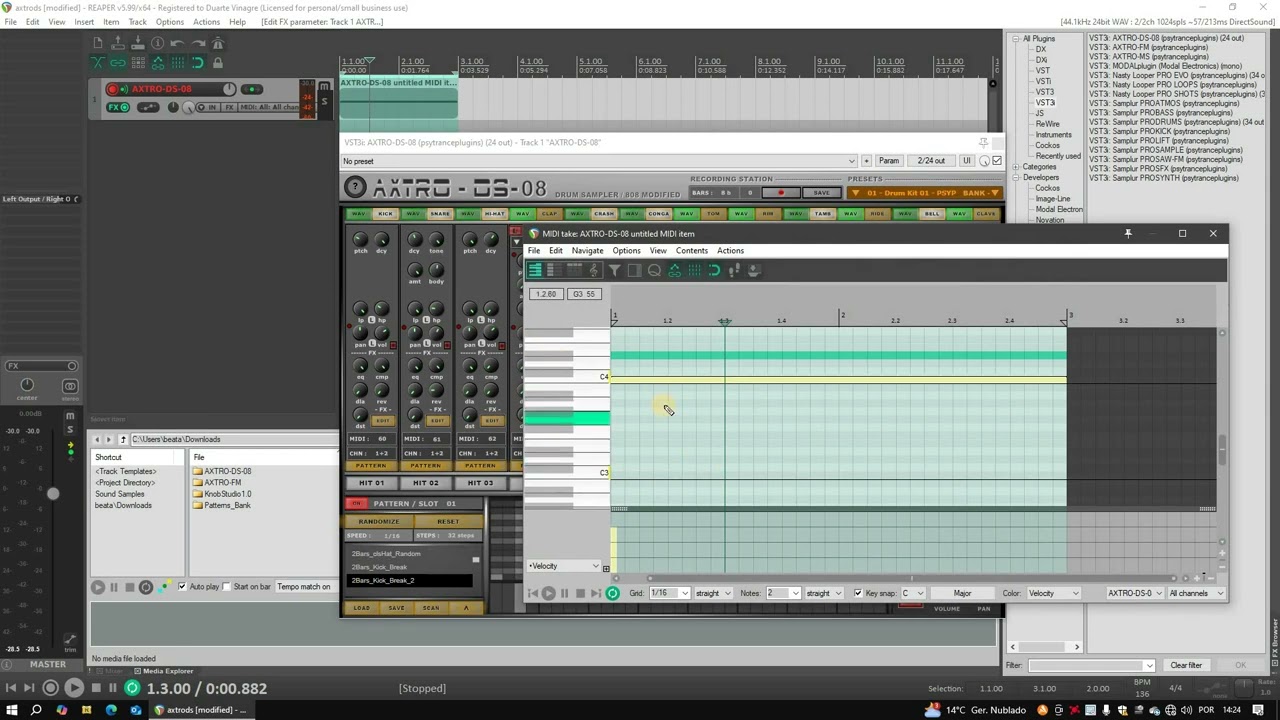Undo last action in main toolbar

coord(178,43)
